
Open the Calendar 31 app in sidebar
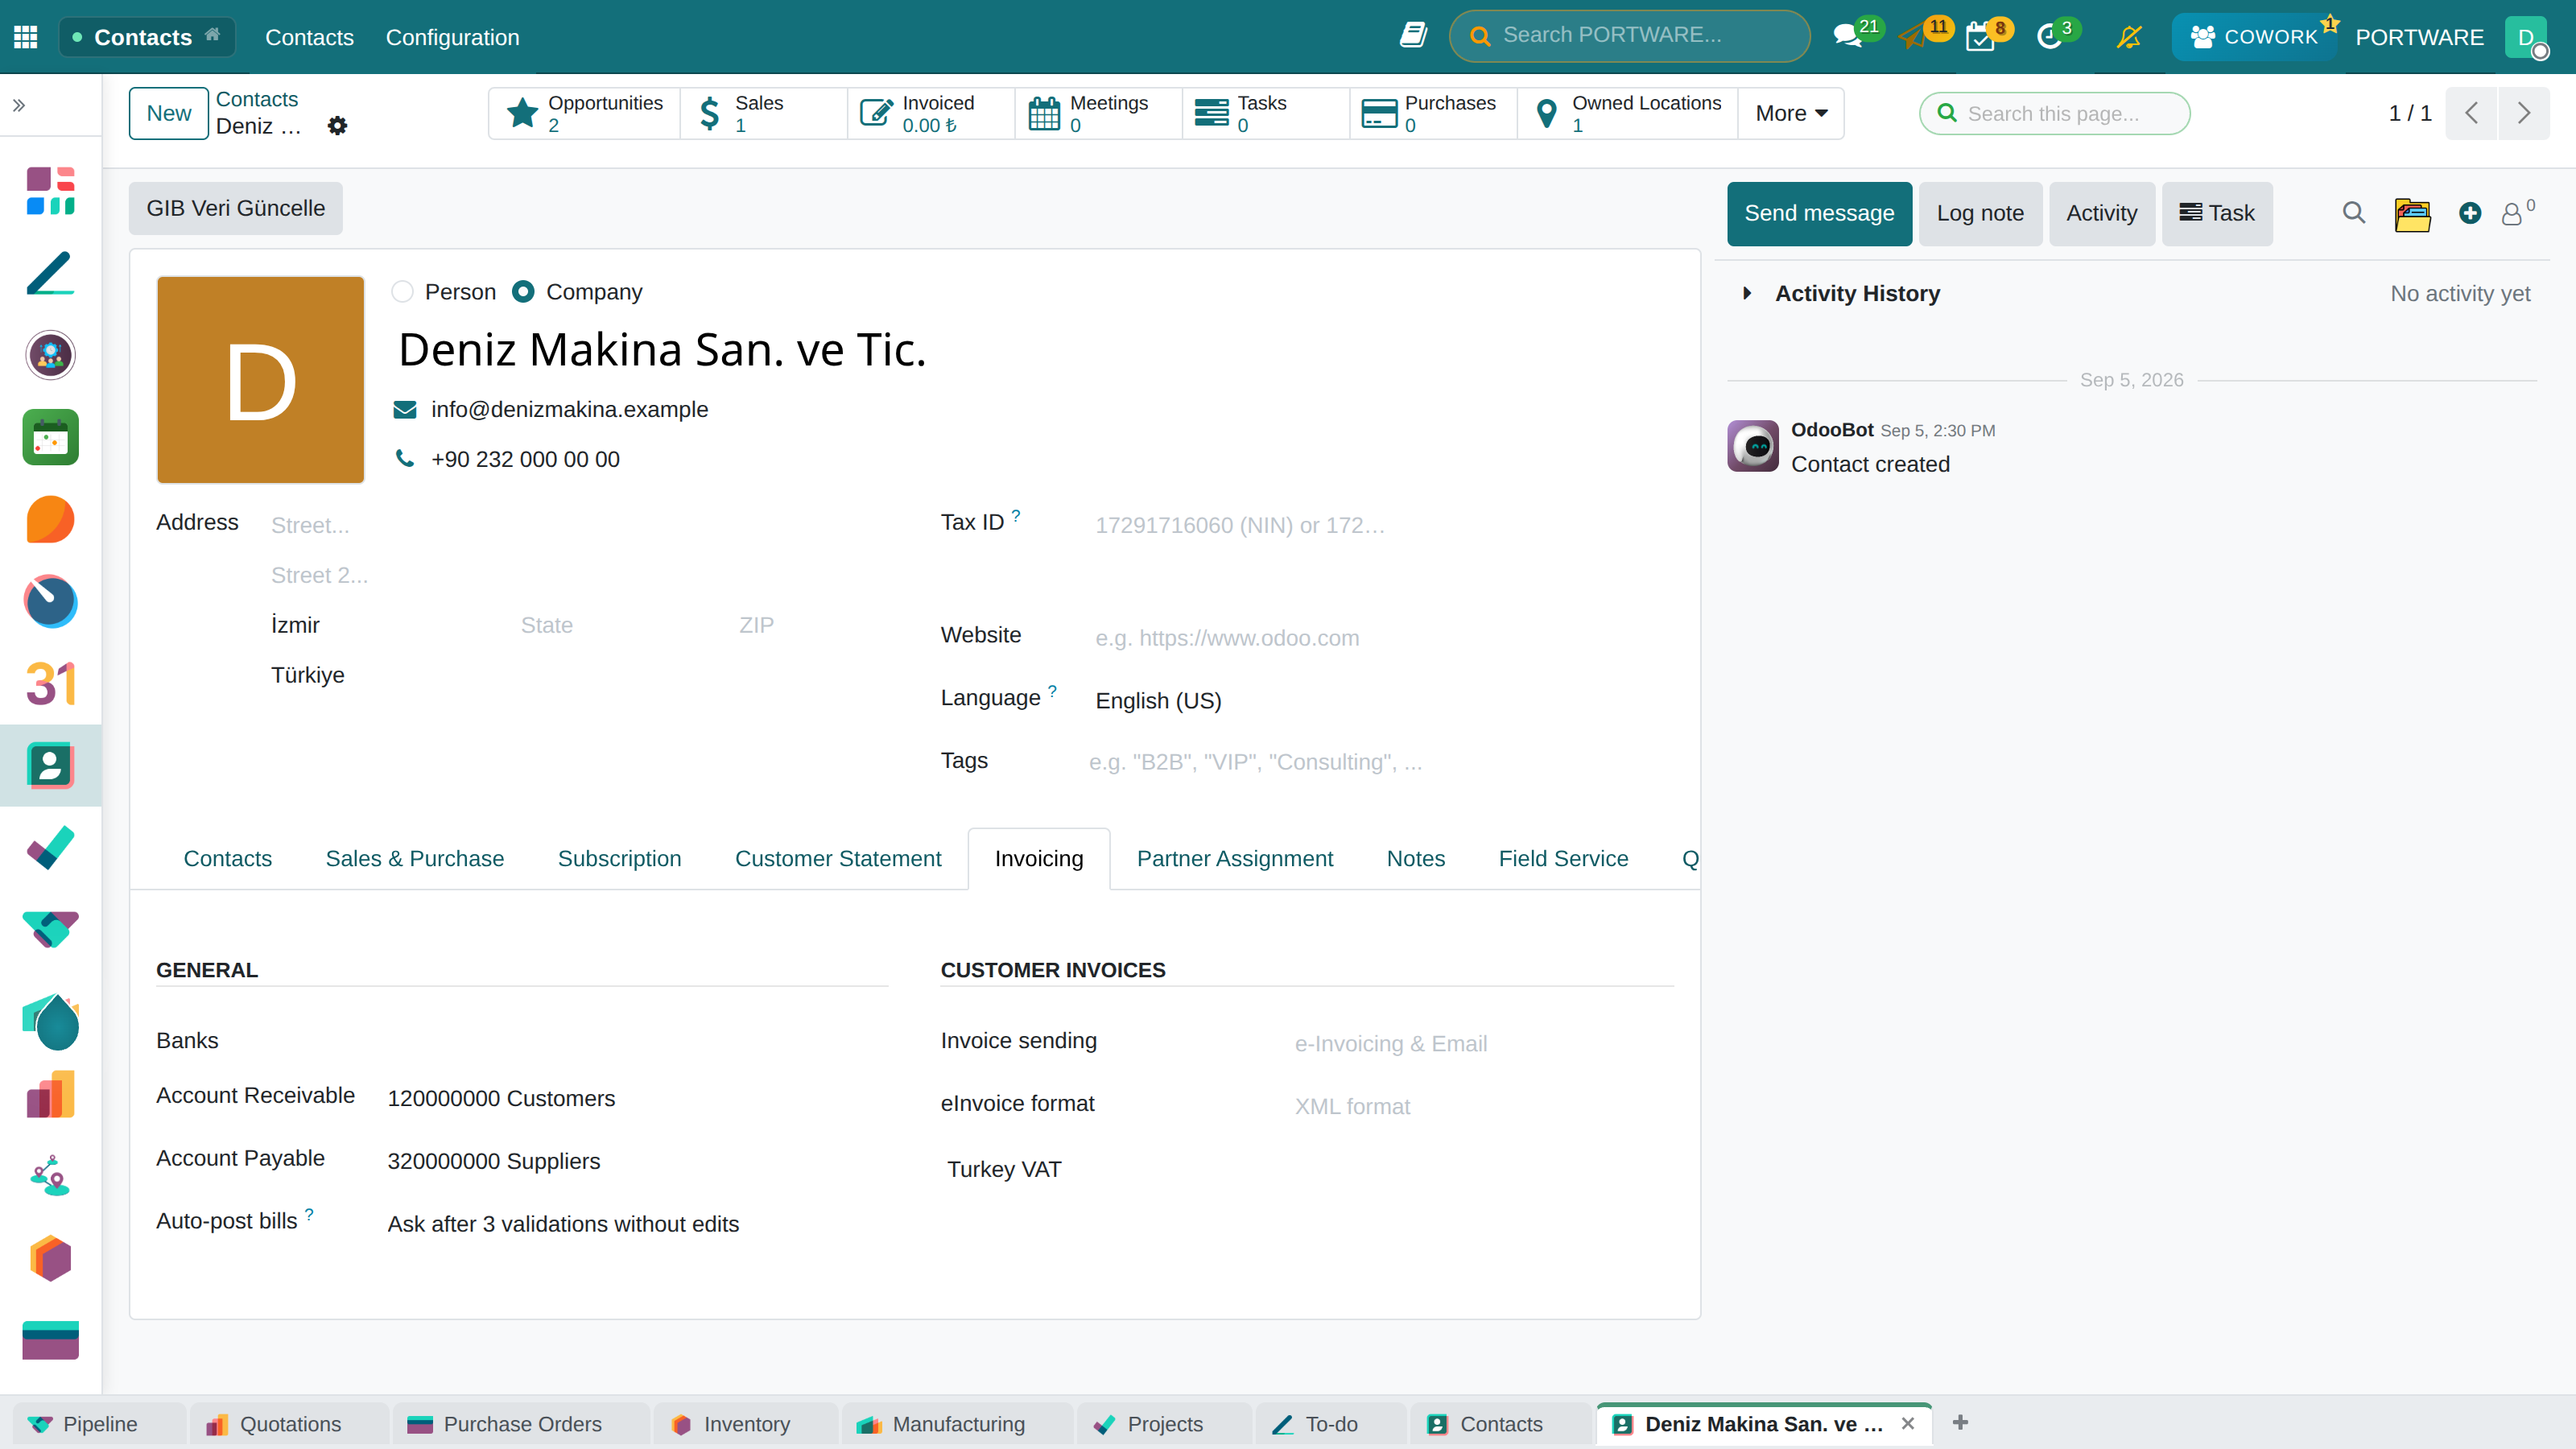coord(50,684)
